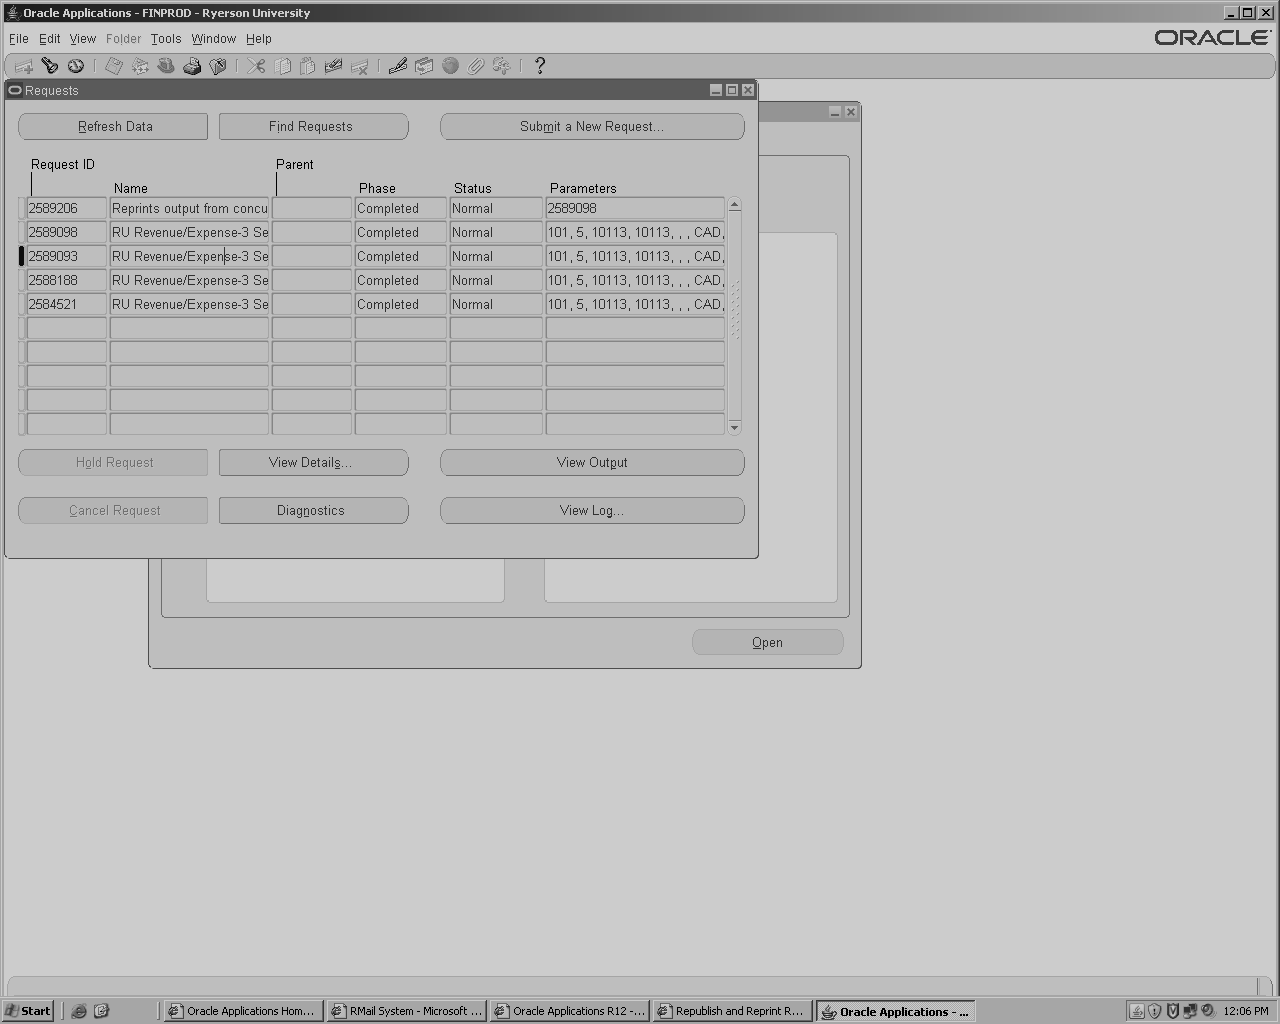1280x1024 pixels.
Task: Click the Switch Responsibilities hat icon
Action: pos(166,66)
